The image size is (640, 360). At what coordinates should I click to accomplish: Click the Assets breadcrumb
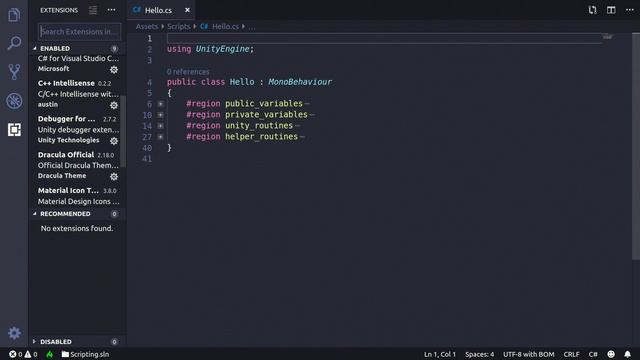pos(147,27)
